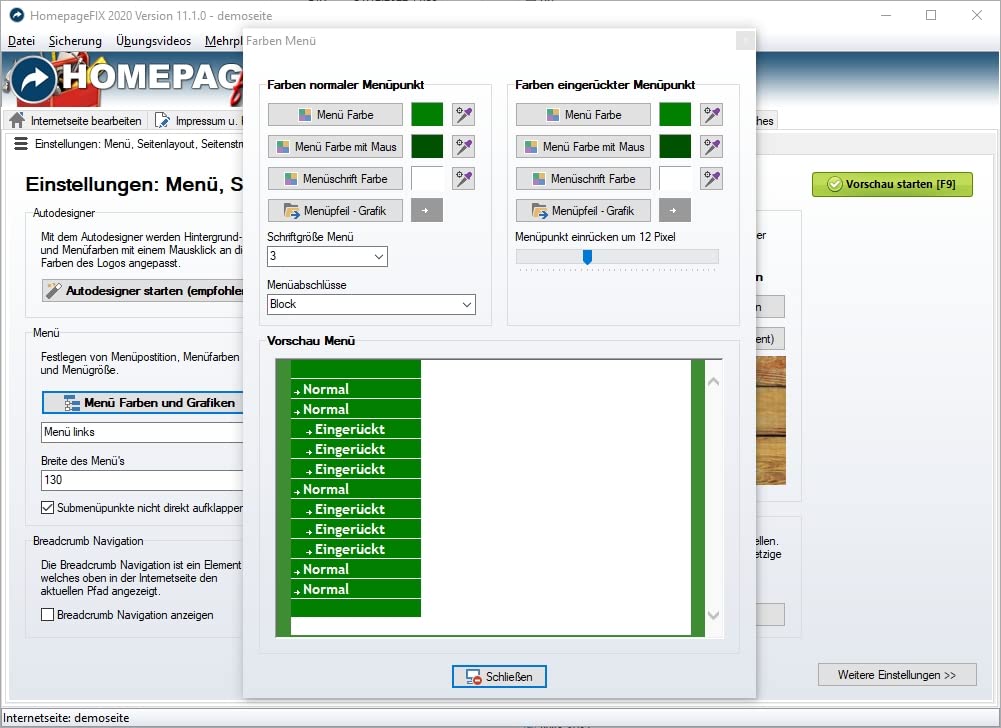Close the Farben Menü dialog via X

744,41
